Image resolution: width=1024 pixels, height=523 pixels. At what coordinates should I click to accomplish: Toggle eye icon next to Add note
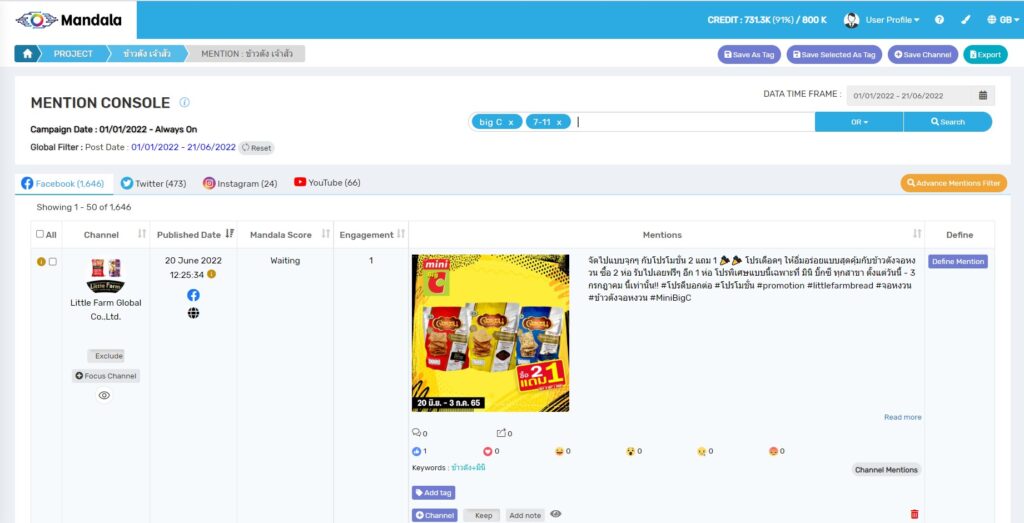[x=556, y=514]
